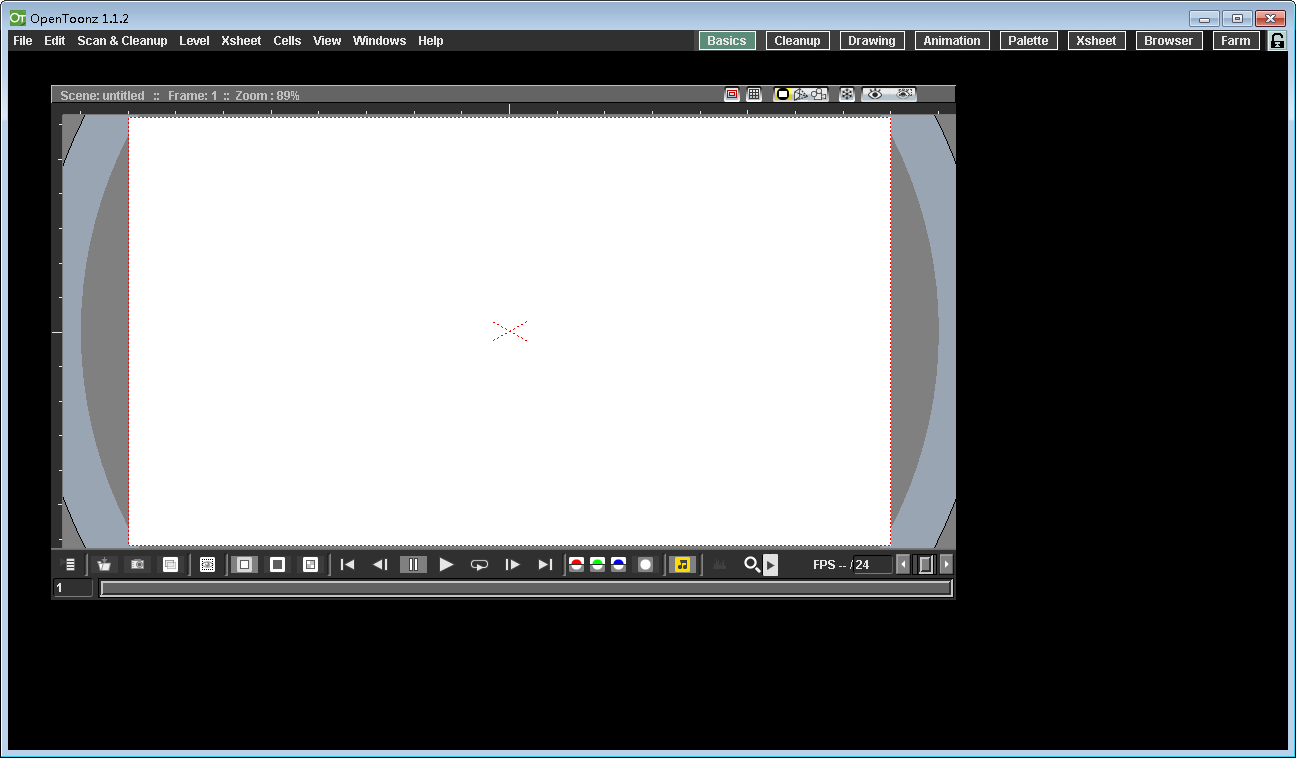Toggle the Red channel button

(576, 565)
